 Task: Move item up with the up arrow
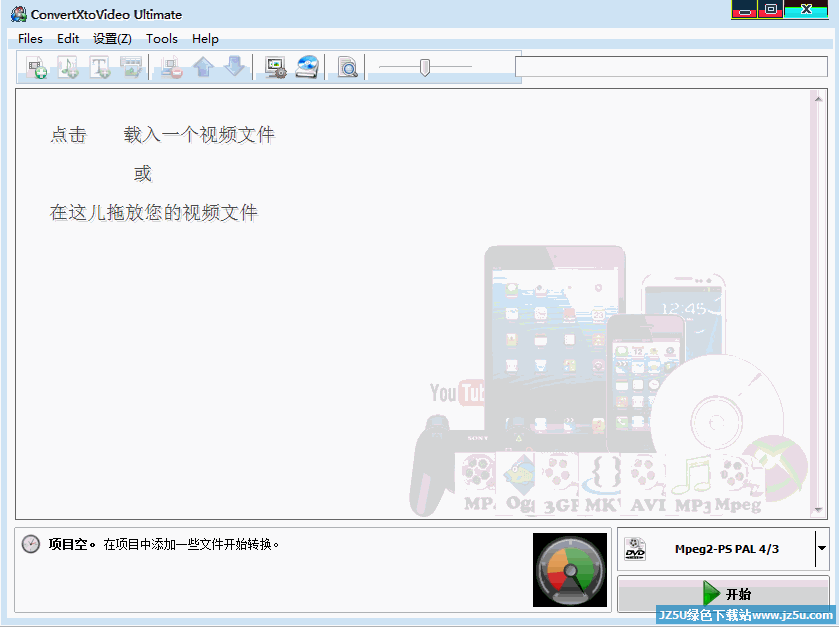203,67
